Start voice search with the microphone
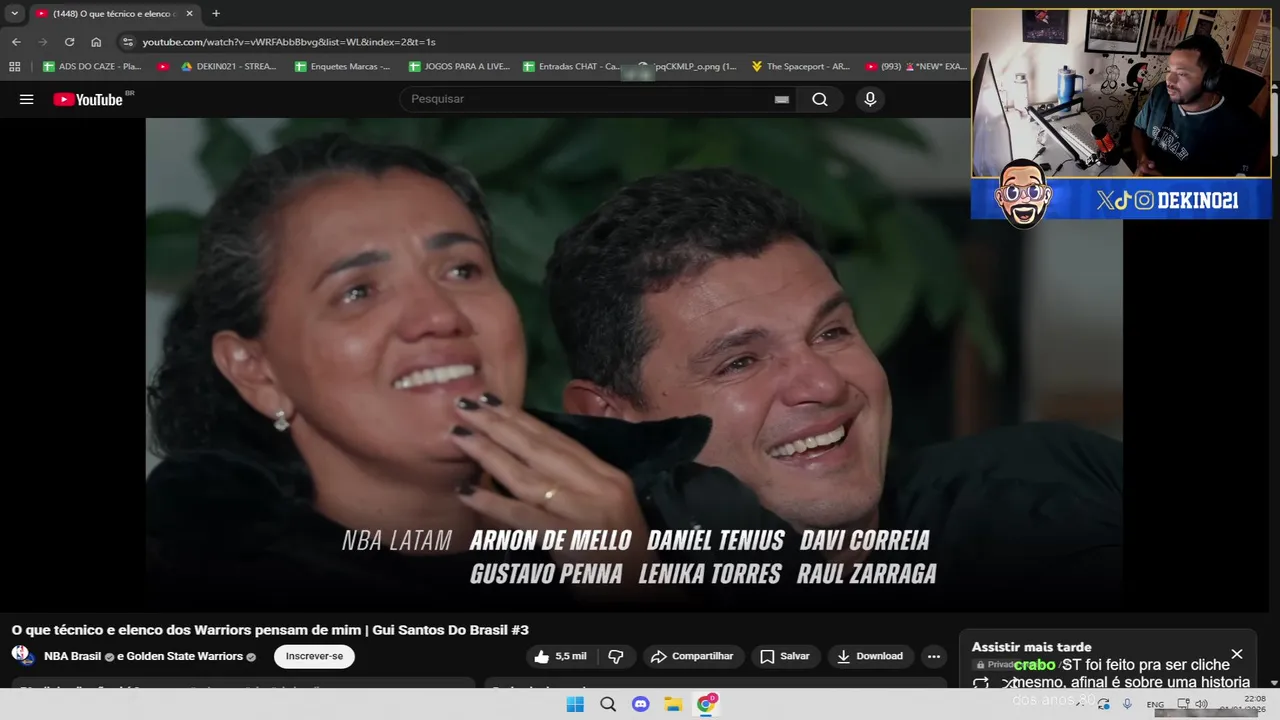Image resolution: width=1280 pixels, height=720 pixels. [x=870, y=99]
